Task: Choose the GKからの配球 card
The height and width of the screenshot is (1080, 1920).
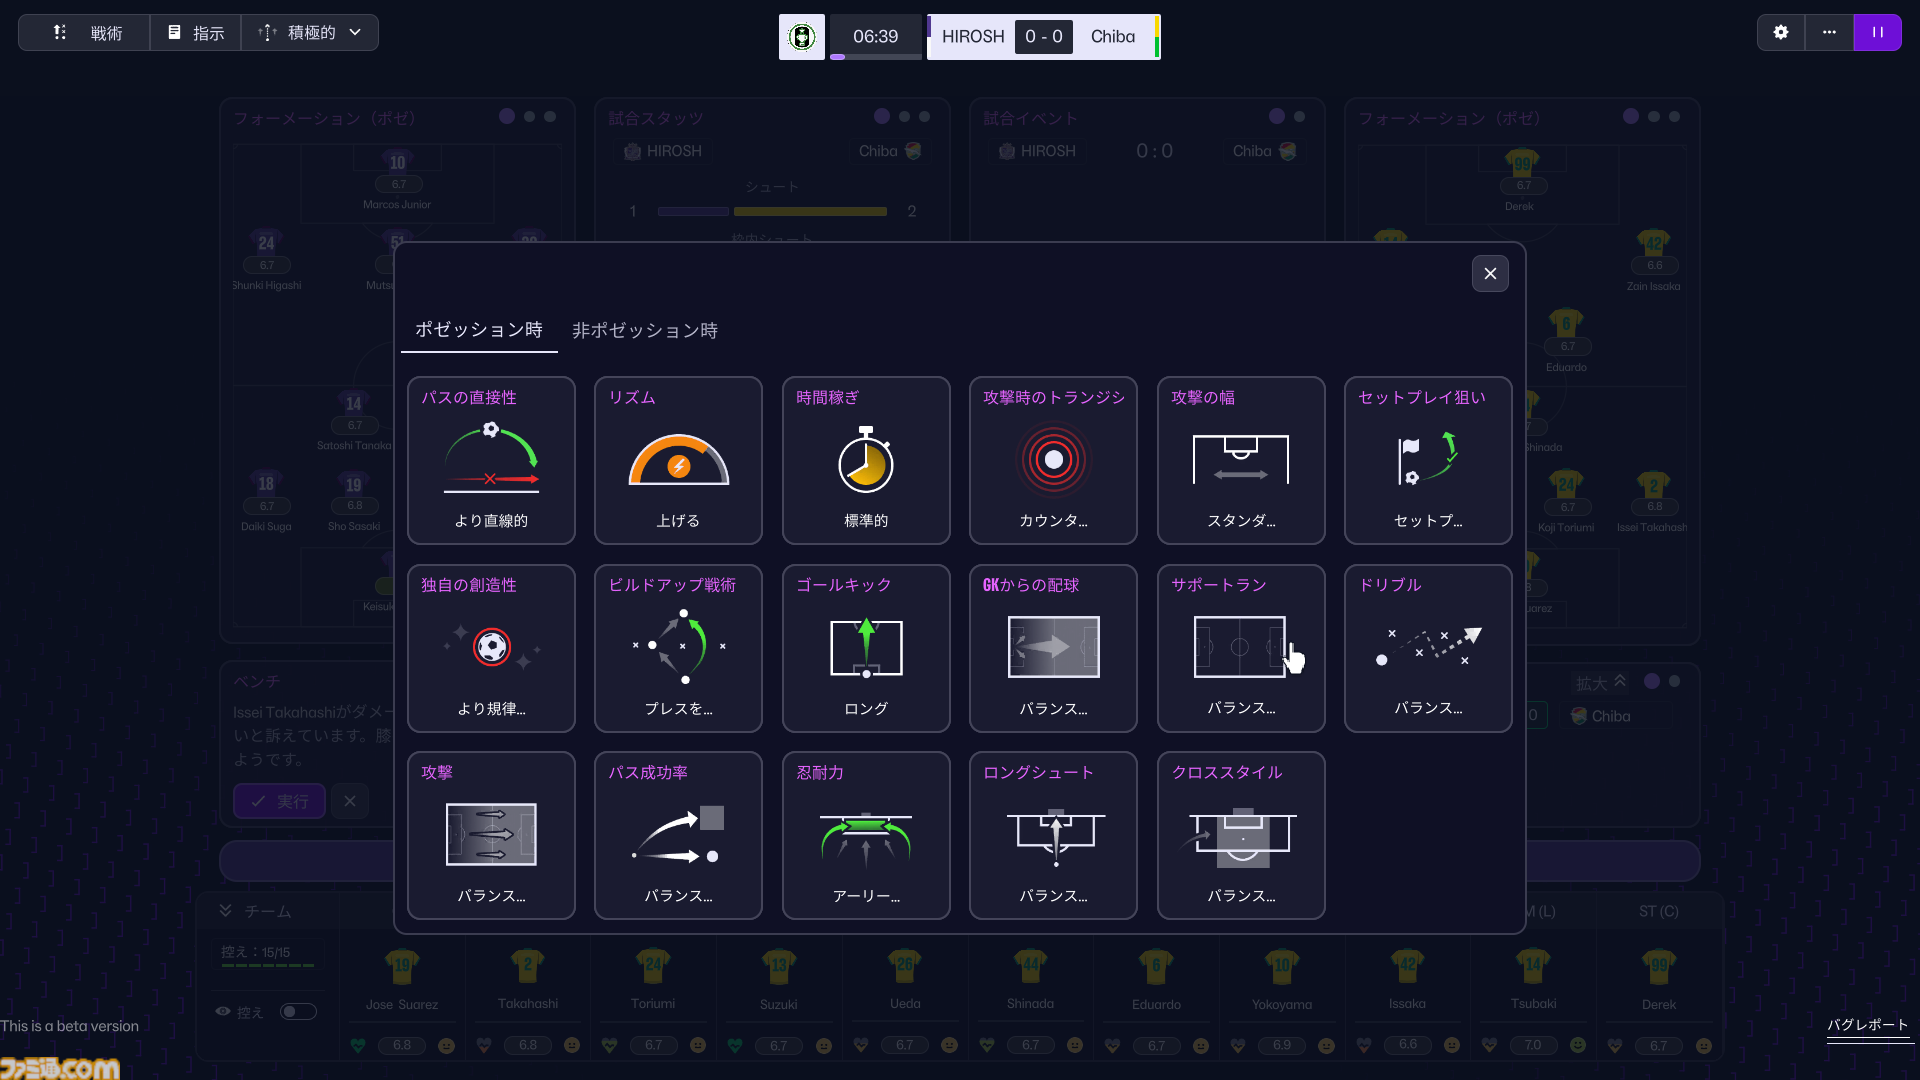Action: click(1053, 648)
